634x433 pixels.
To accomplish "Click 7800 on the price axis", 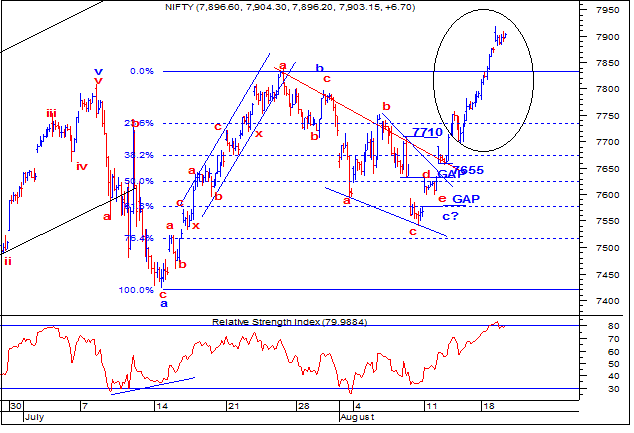I will 608,89.
